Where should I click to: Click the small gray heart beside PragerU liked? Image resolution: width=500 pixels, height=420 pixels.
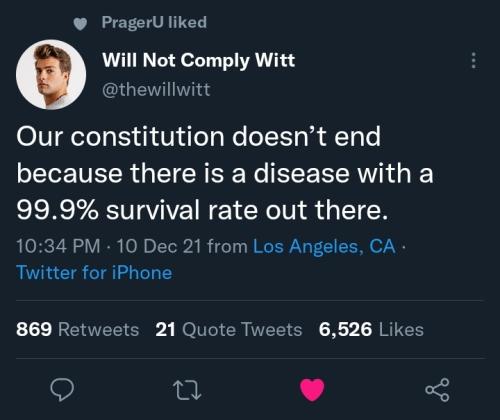[80, 24]
